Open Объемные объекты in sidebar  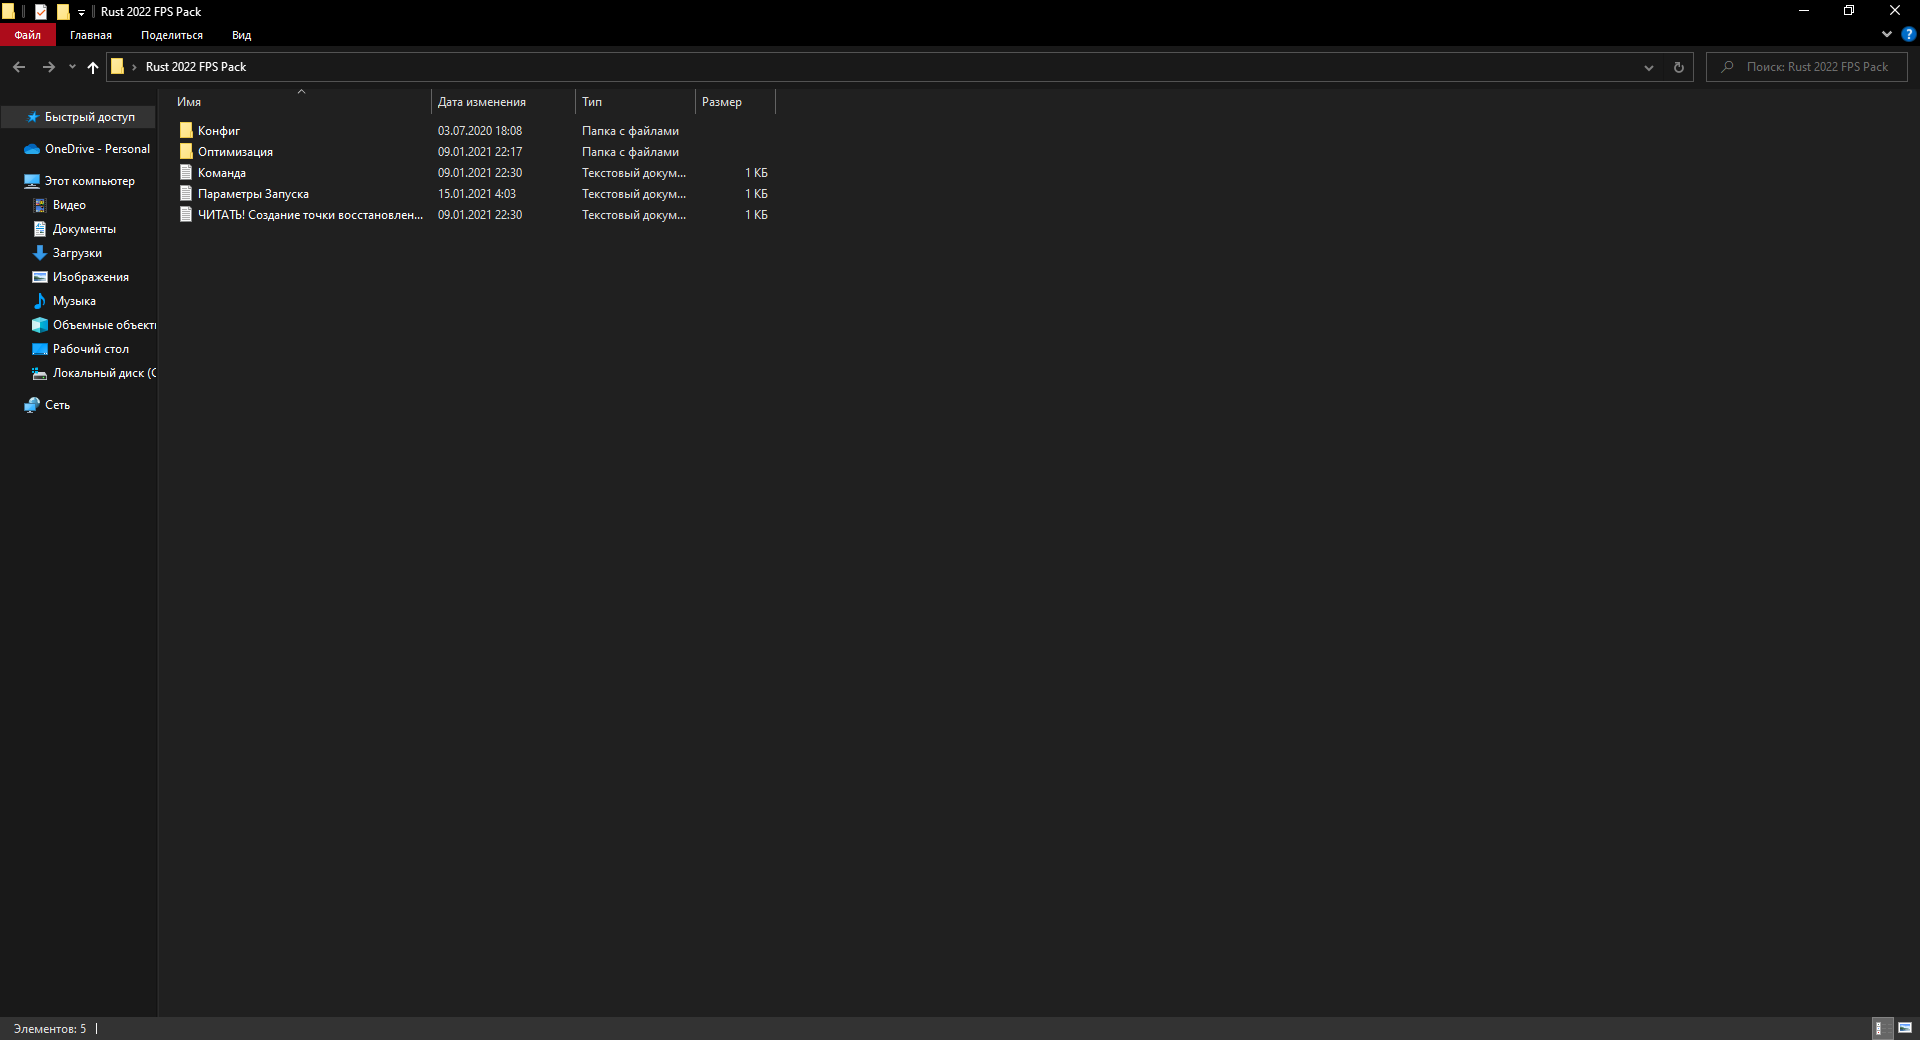(x=94, y=325)
